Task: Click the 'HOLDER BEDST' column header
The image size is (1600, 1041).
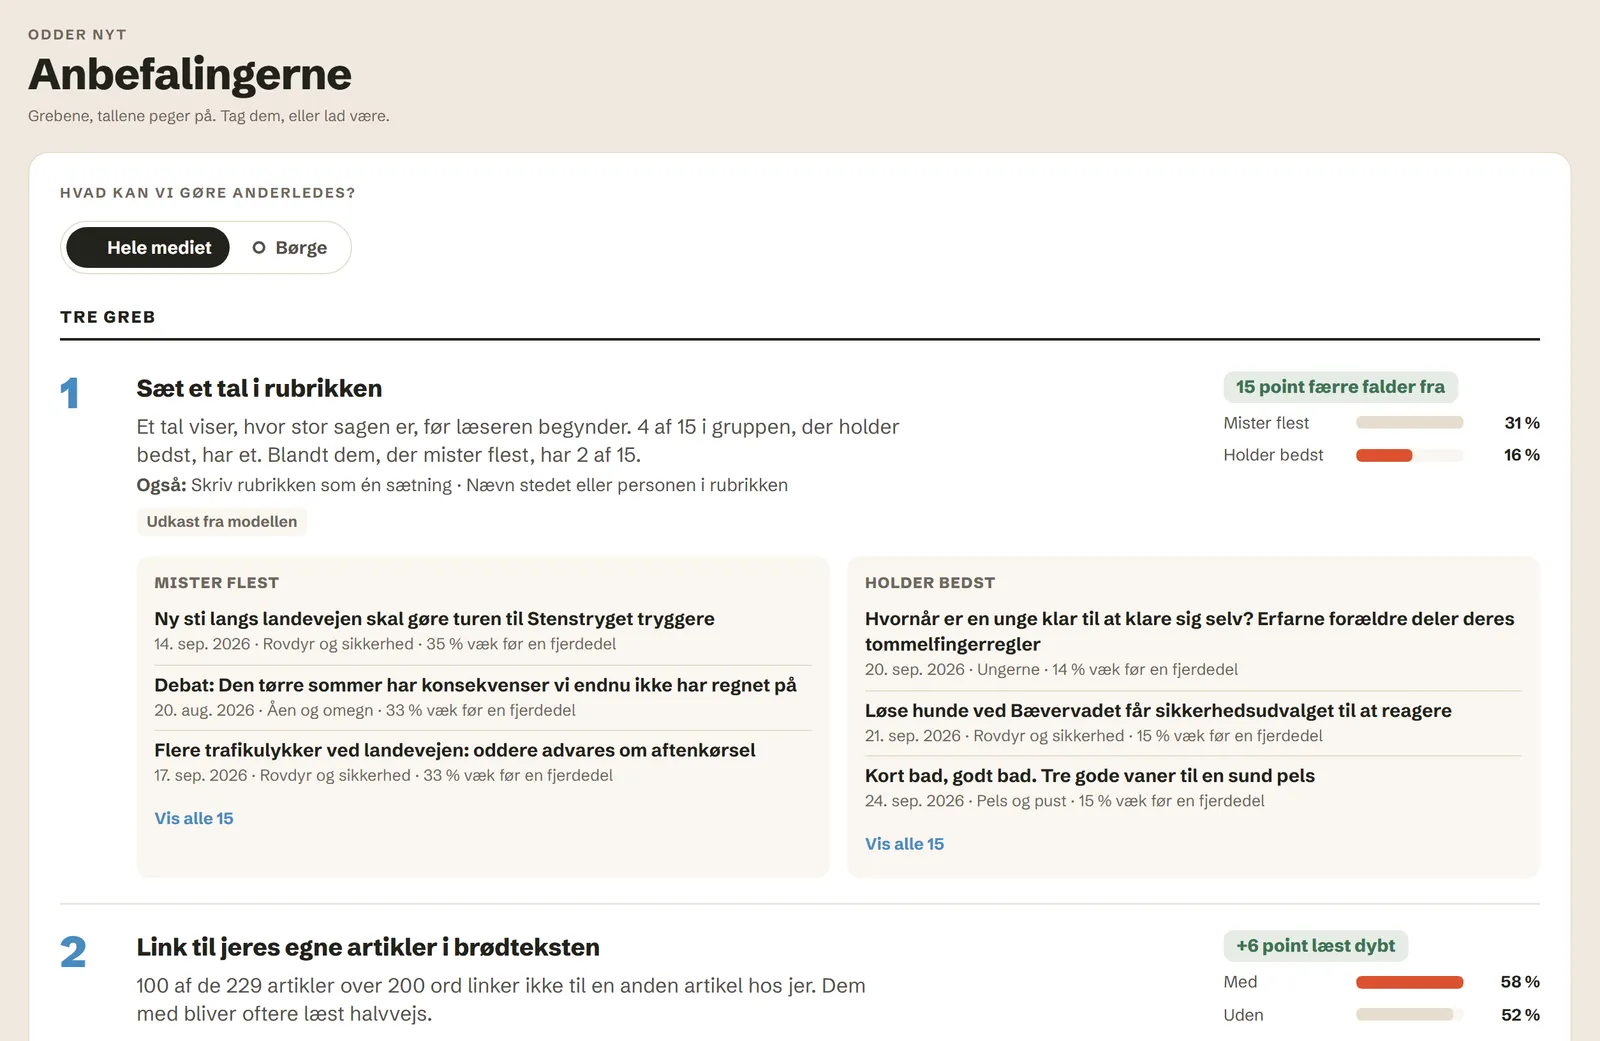Action: click(x=930, y=583)
